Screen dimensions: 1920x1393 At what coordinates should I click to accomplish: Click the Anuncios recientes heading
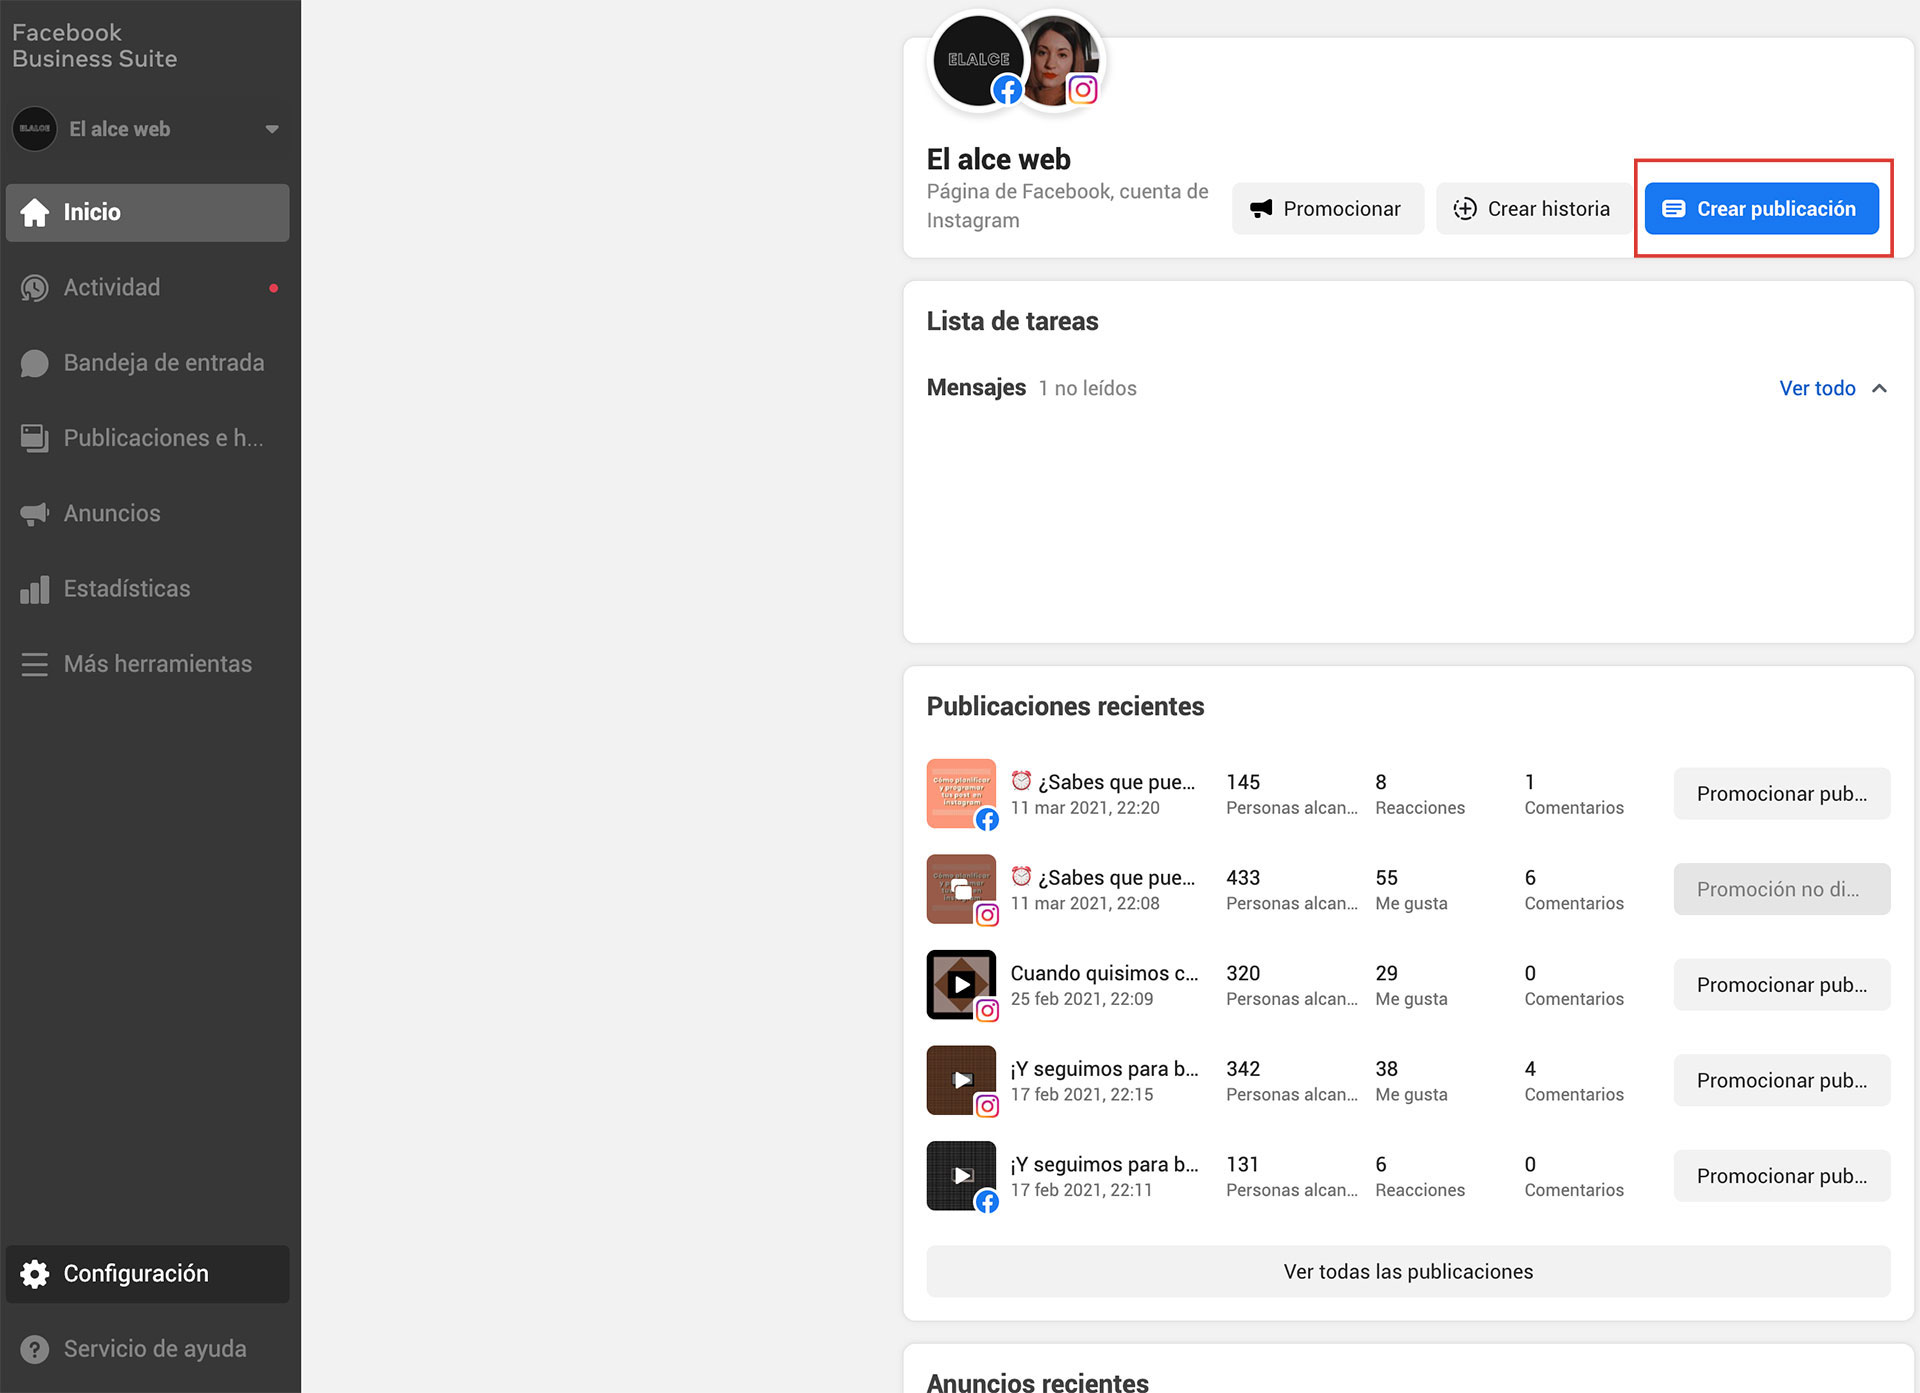(x=1037, y=1382)
